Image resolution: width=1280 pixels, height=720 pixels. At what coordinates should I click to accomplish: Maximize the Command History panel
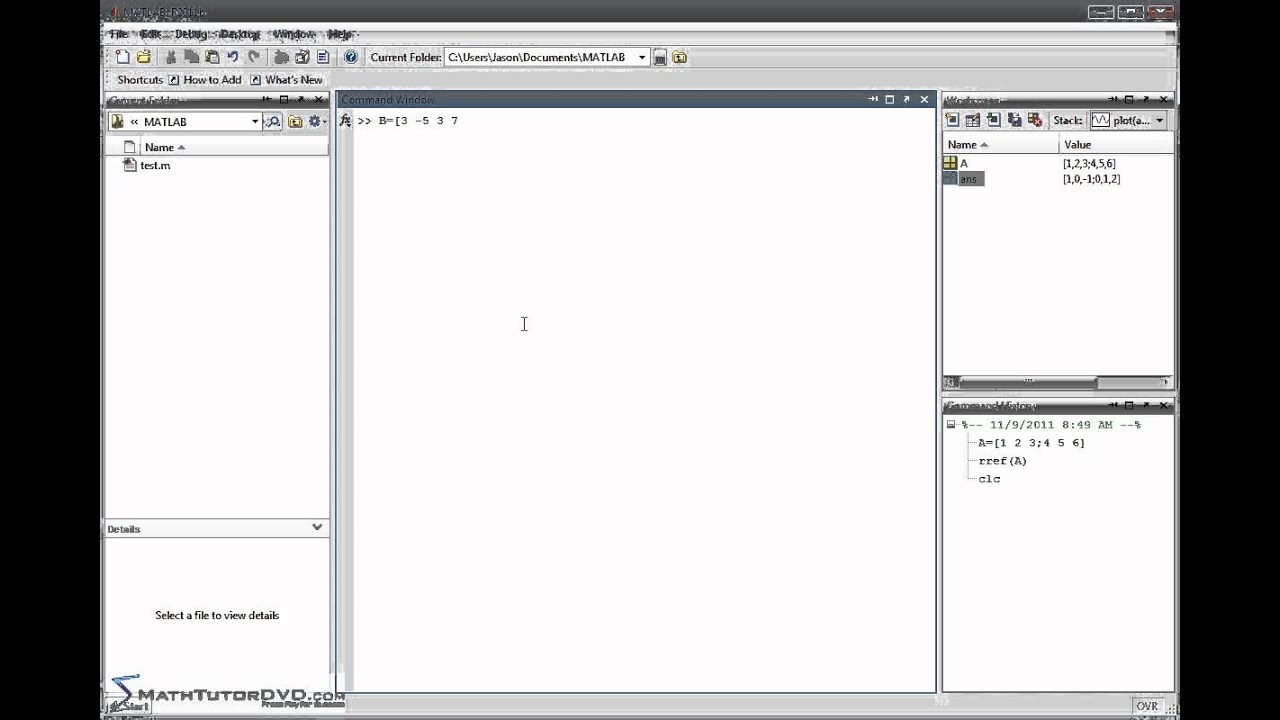(1129, 406)
